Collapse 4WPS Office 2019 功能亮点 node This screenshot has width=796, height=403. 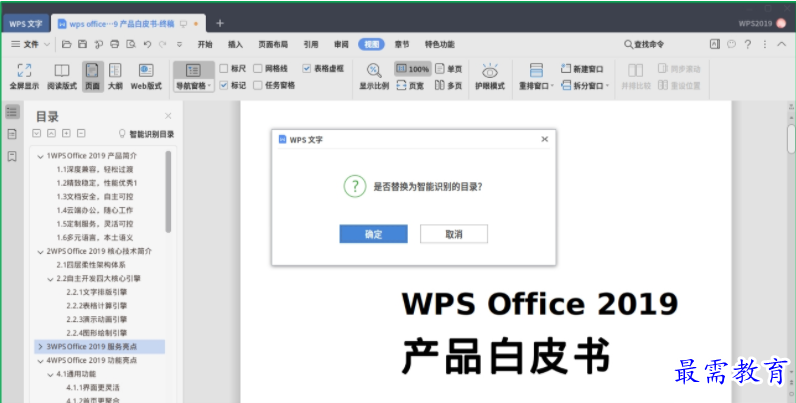(x=40, y=360)
